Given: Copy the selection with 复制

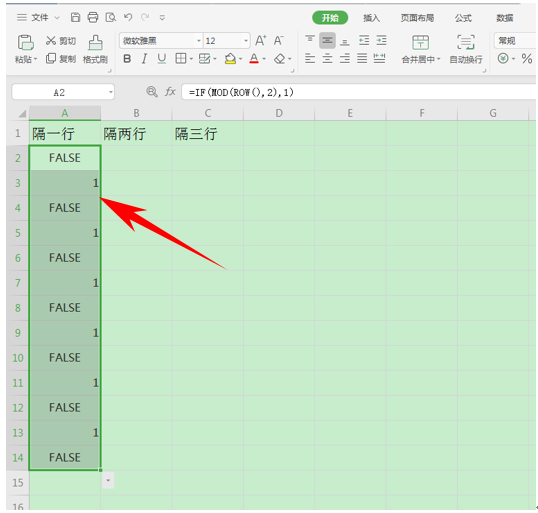Looking at the screenshot, I should click(61, 59).
